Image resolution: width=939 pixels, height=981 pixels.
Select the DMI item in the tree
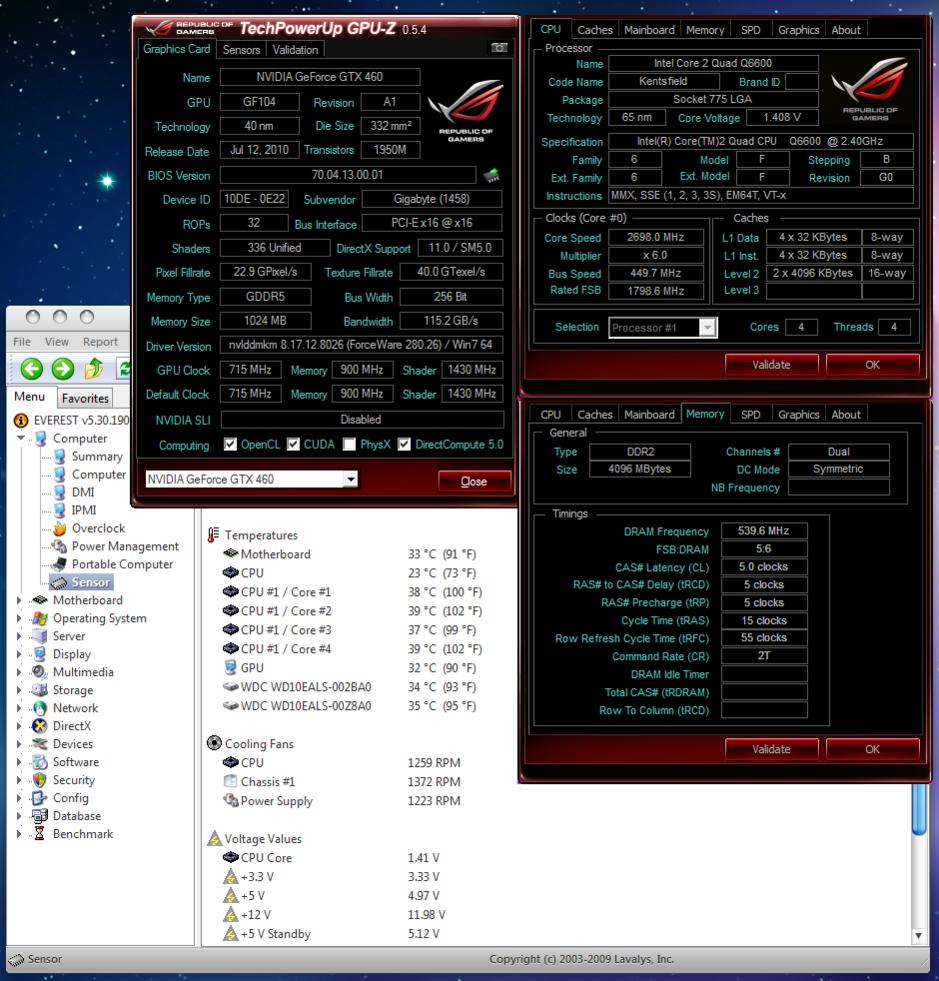click(x=83, y=492)
